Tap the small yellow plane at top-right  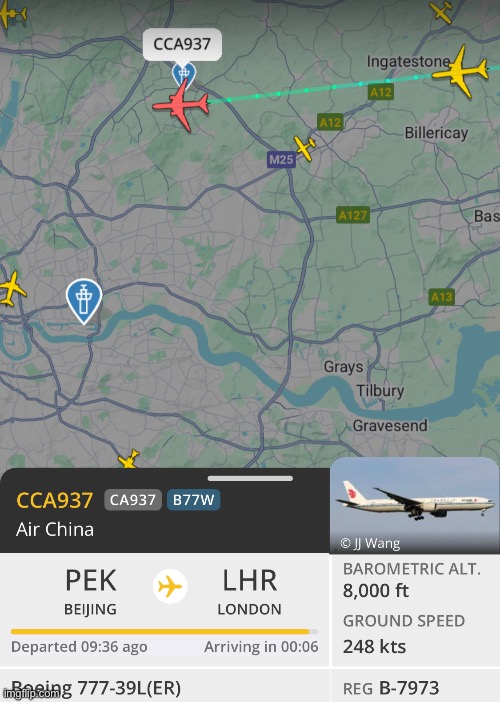coord(441,11)
